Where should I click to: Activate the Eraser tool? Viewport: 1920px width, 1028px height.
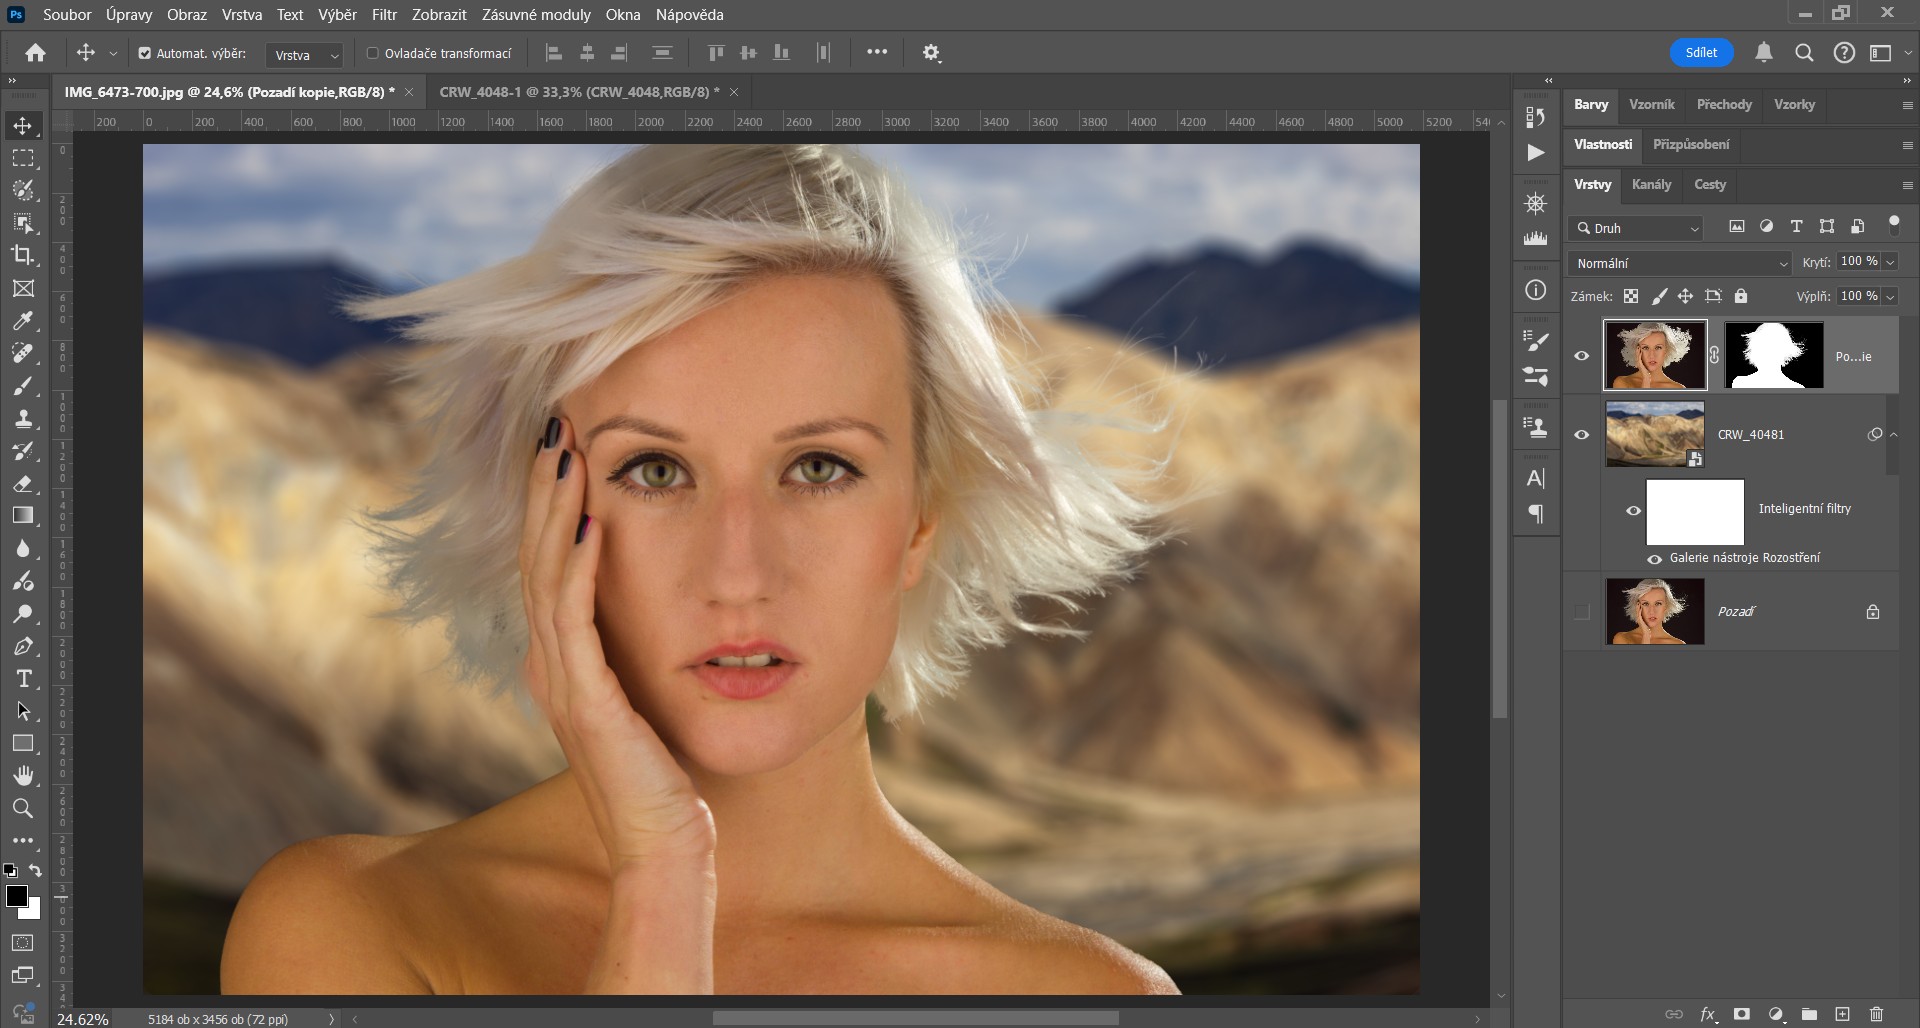click(23, 484)
